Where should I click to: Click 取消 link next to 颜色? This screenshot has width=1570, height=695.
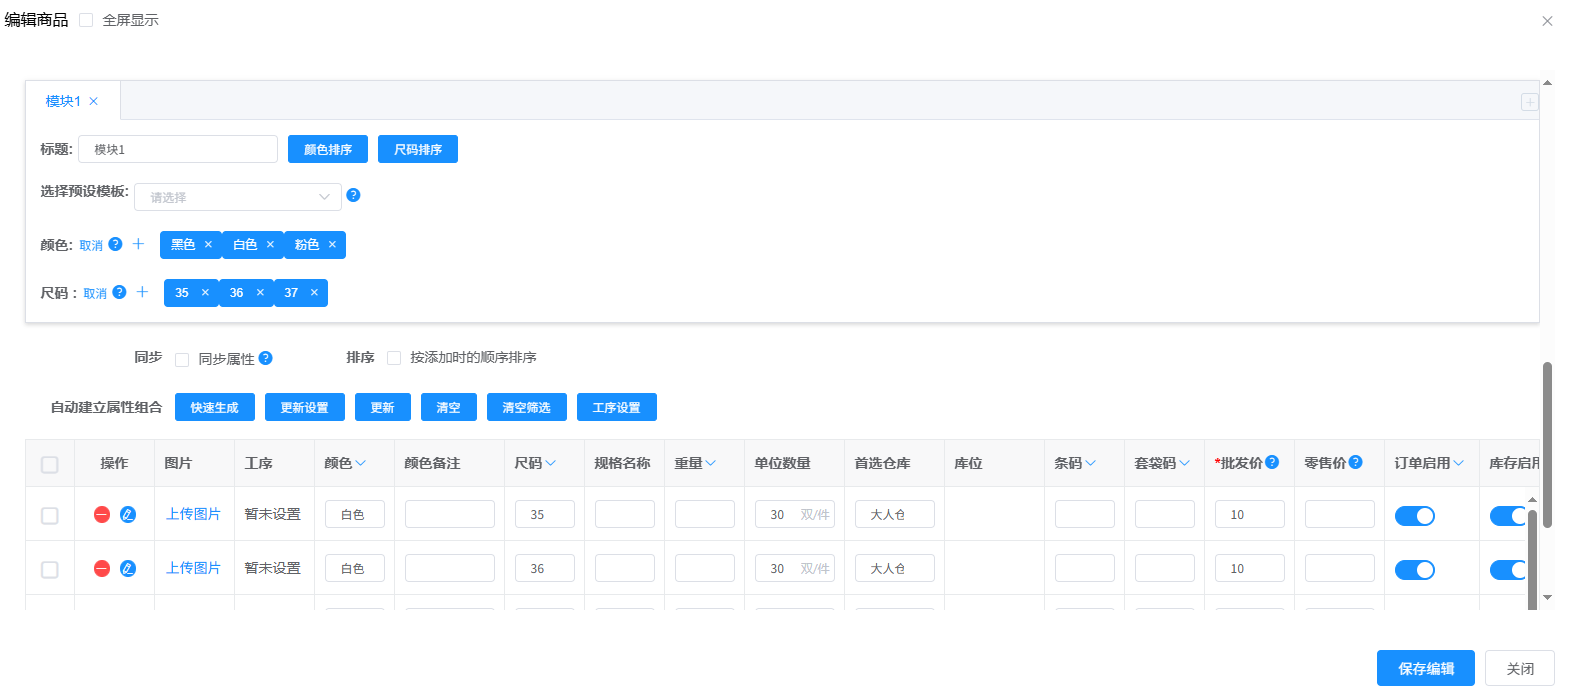[91, 245]
